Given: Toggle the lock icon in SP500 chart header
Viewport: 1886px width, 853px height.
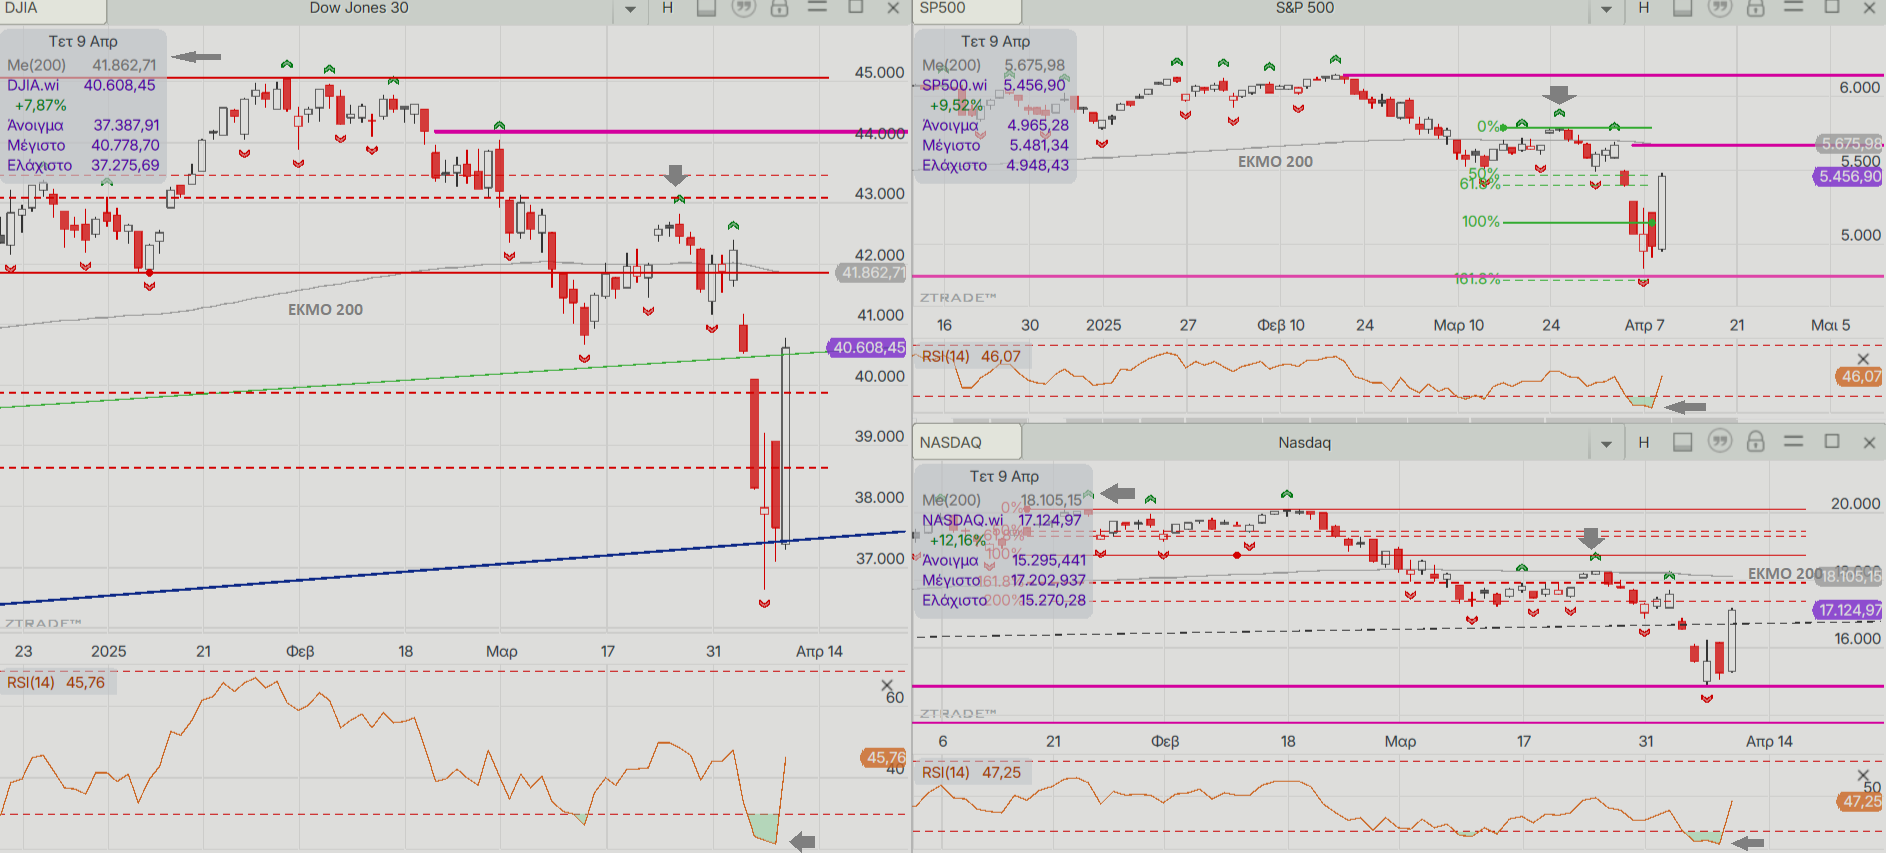Looking at the screenshot, I should pos(1755,8).
